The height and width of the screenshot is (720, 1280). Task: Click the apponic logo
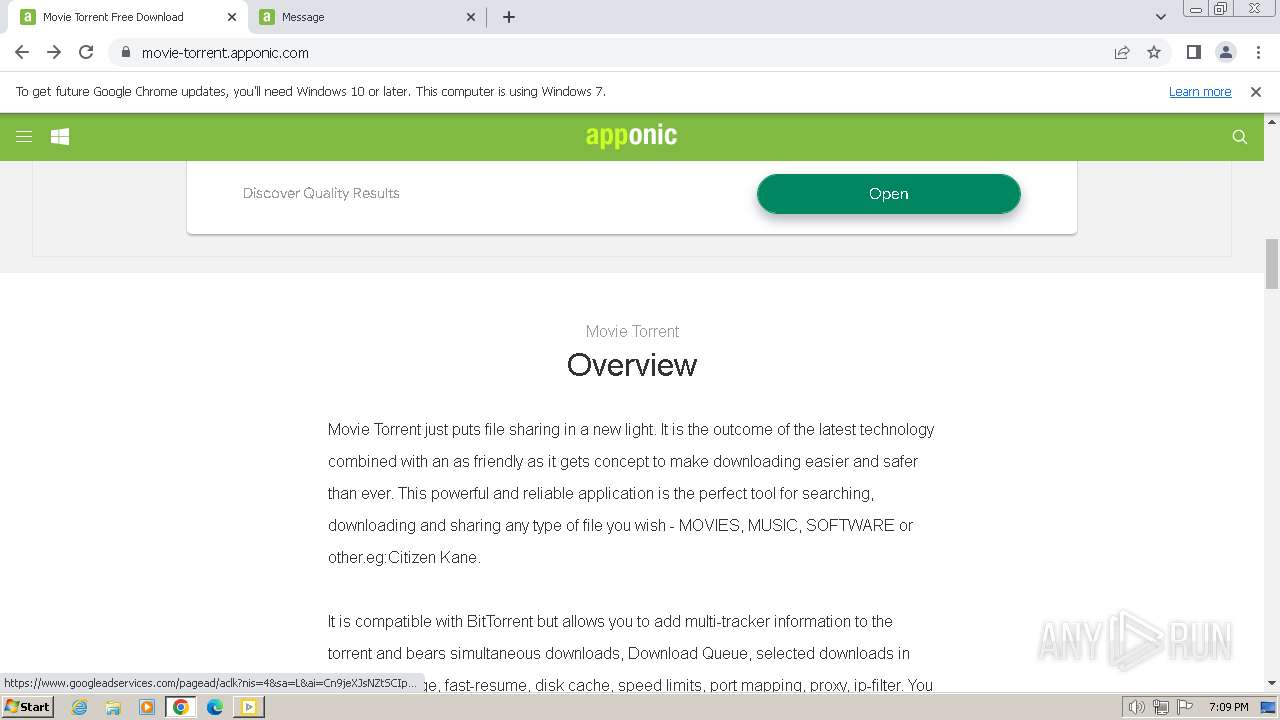[631, 136]
